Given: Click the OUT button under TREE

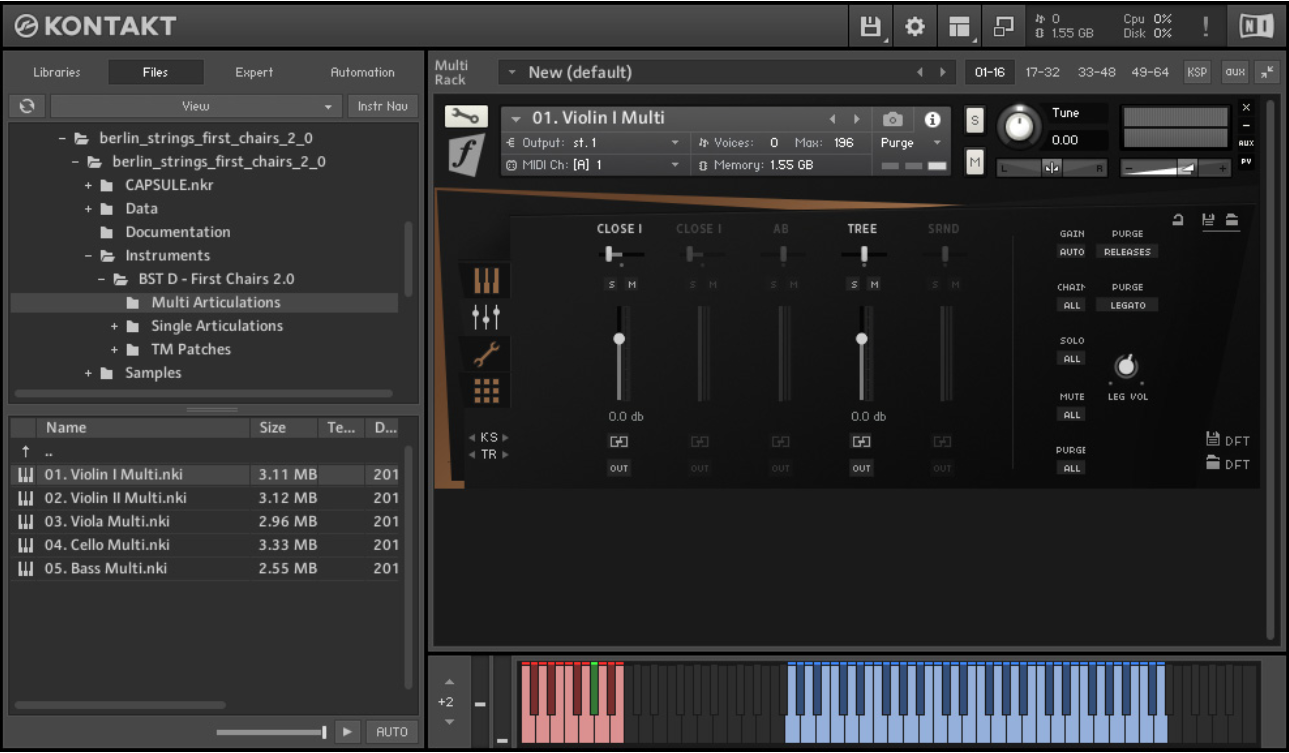Looking at the screenshot, I should (x=861, y=468).
